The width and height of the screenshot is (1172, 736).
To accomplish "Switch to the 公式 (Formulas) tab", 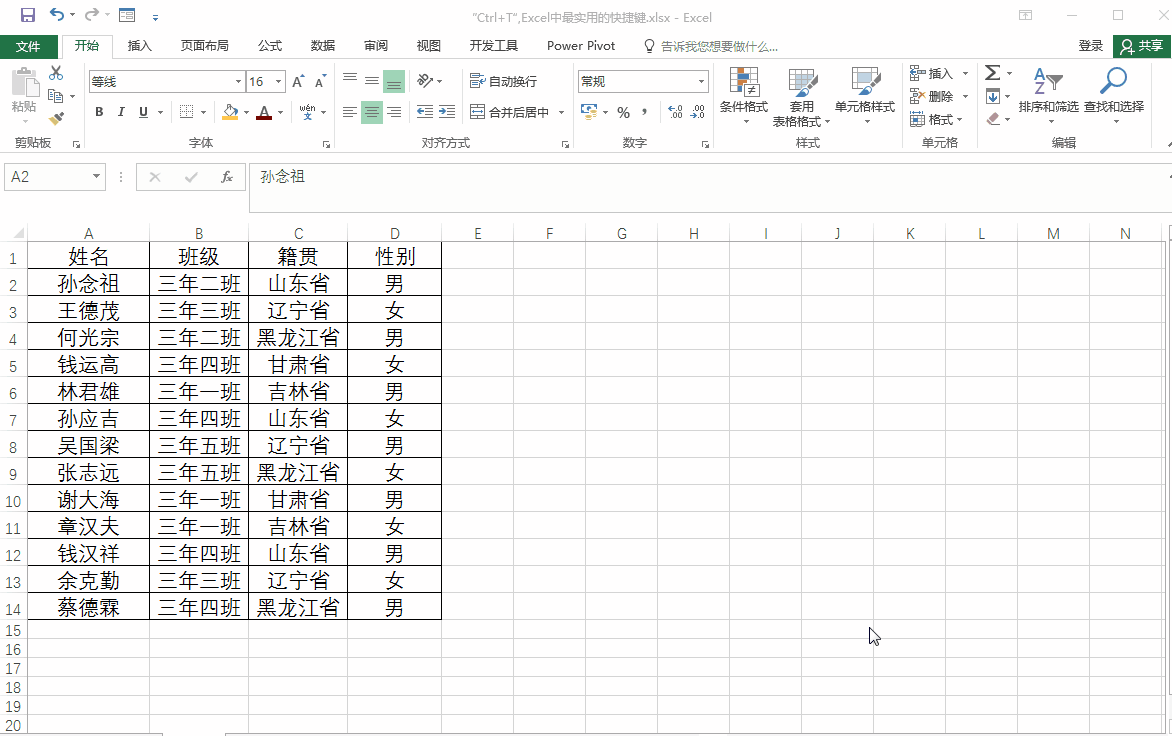I will pyautogui.click(x=270, y=46).
